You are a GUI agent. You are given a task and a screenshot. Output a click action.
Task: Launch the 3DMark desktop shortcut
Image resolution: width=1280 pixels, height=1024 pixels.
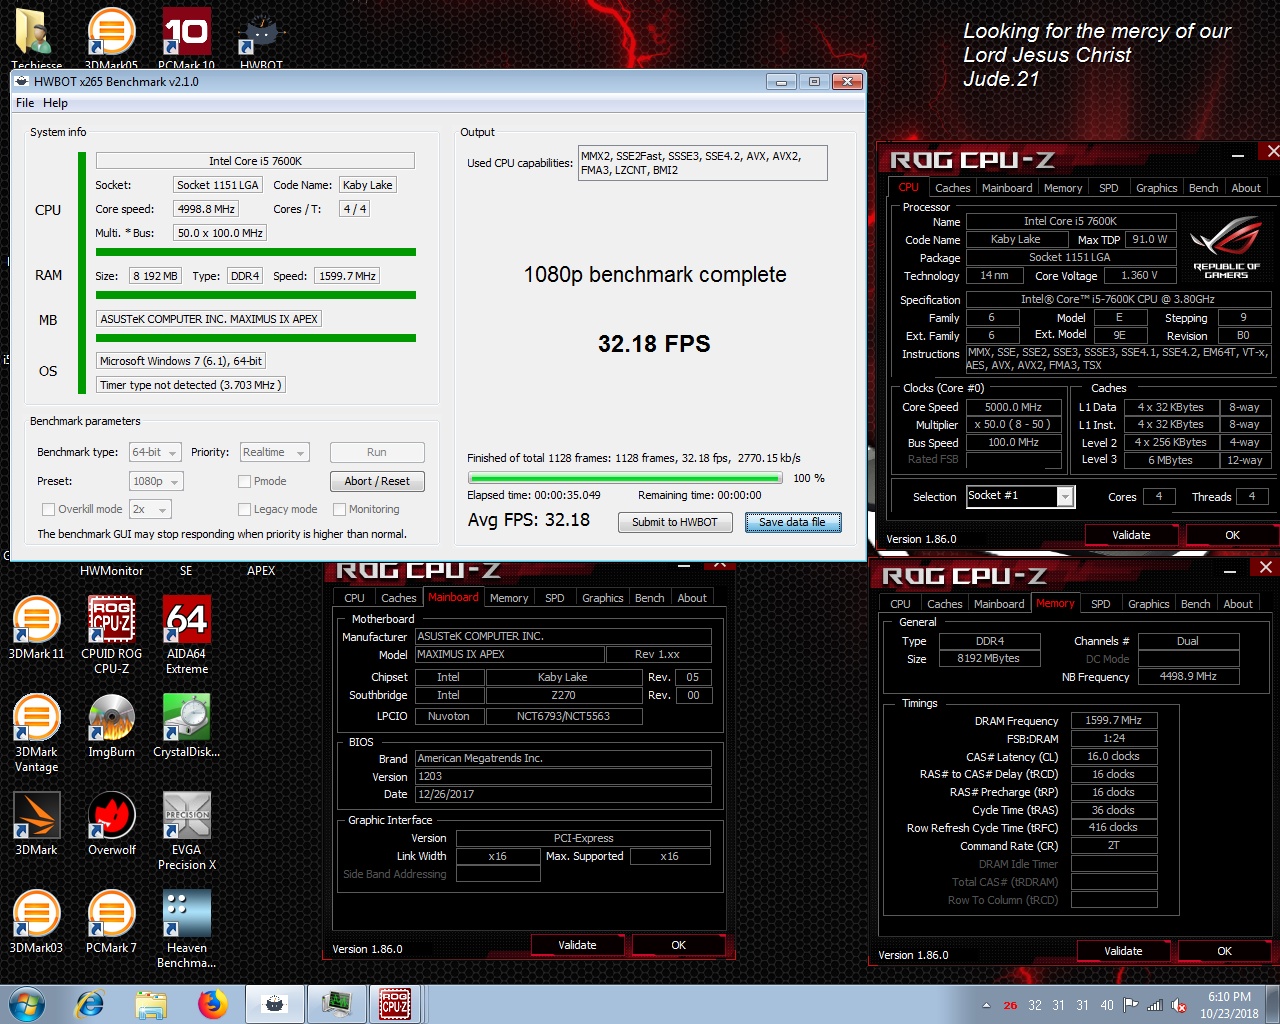[x=36, y=823]
